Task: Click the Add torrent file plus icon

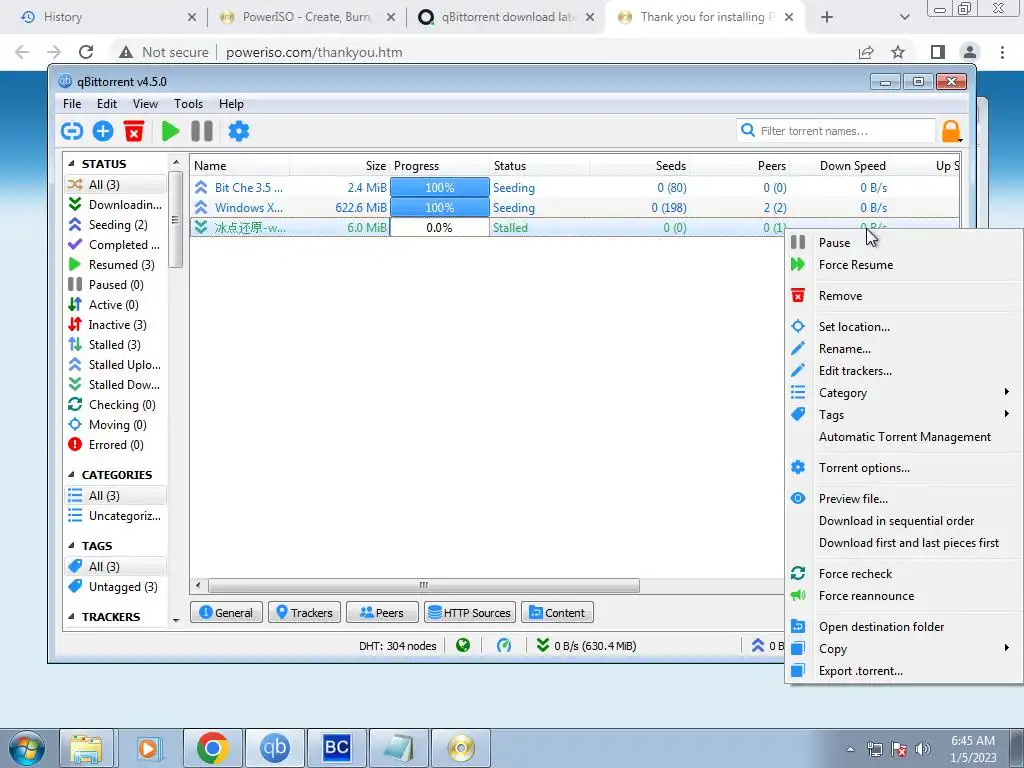Action: click(103, 131)
